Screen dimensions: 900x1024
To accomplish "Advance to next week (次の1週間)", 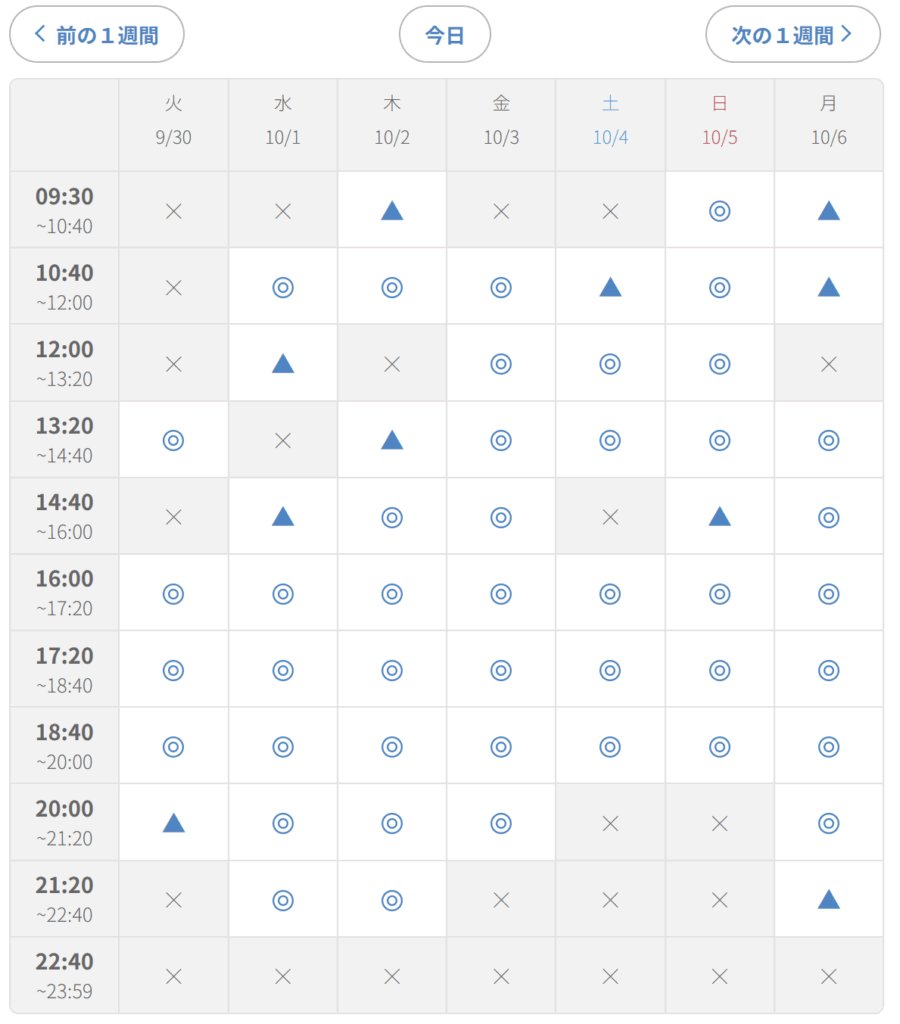I will [x=792, y=34].
